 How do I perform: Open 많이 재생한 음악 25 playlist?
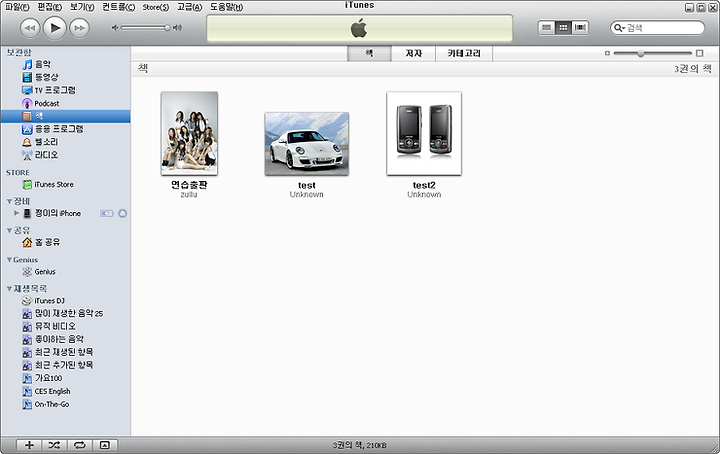pyautogui.click(x=65, y=314)
